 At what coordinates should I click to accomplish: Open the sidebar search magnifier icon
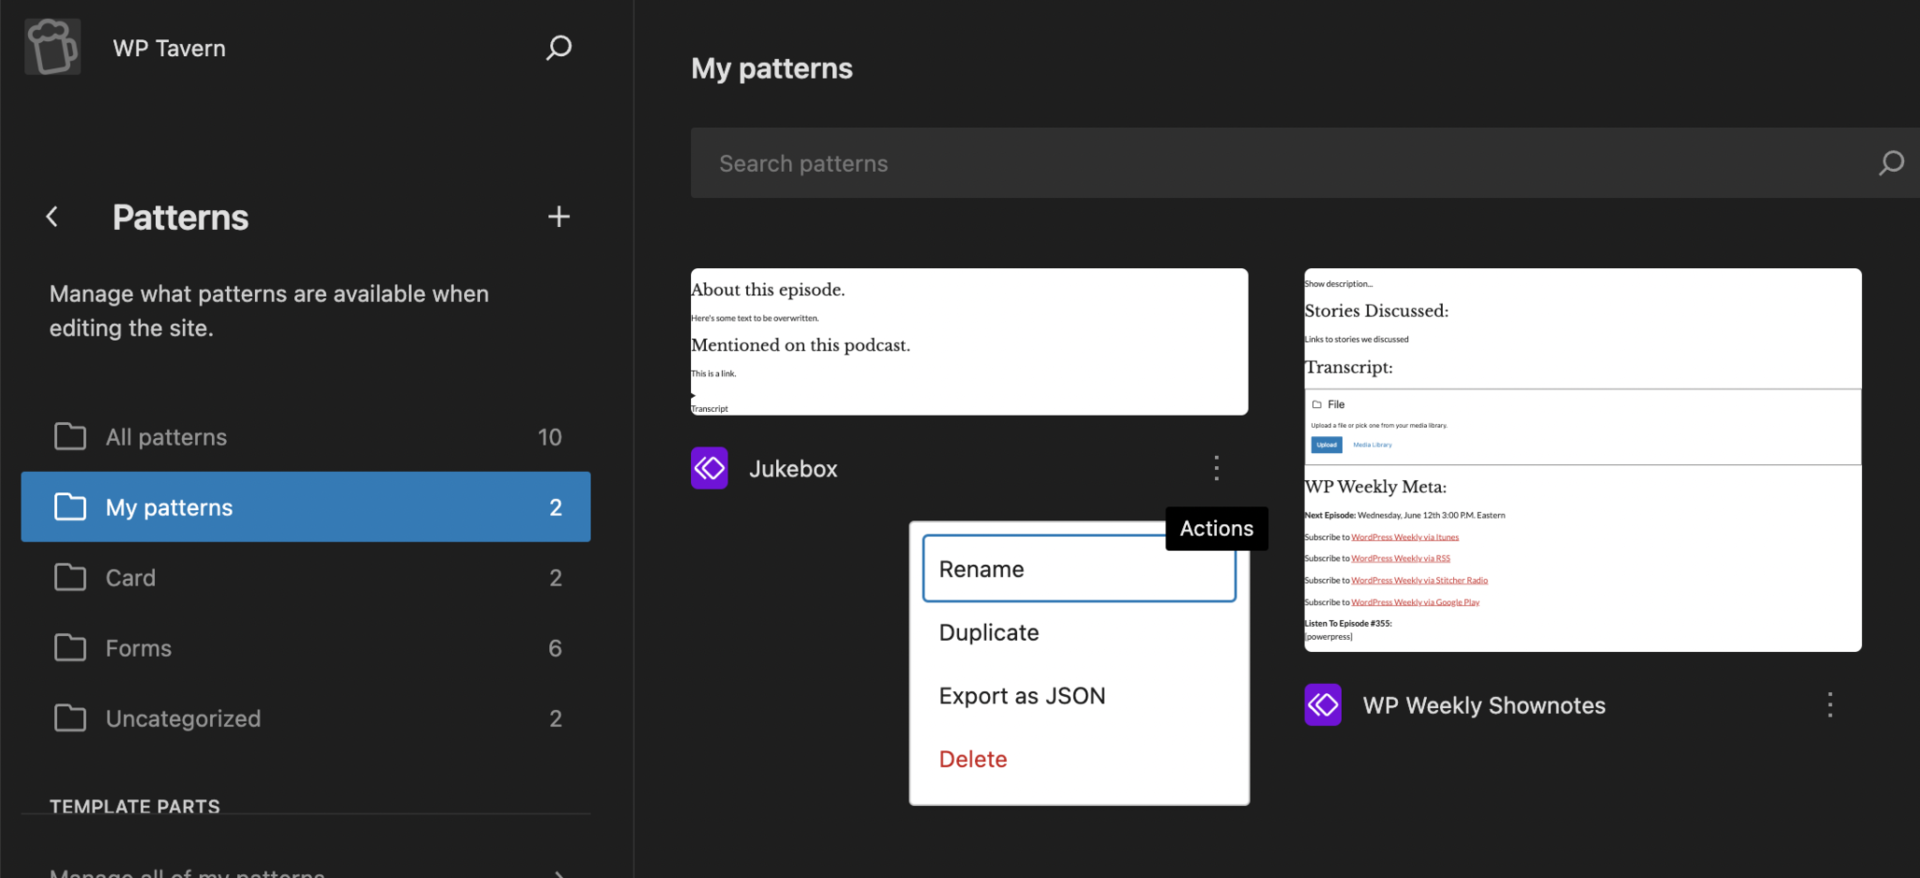coord(558,48)
